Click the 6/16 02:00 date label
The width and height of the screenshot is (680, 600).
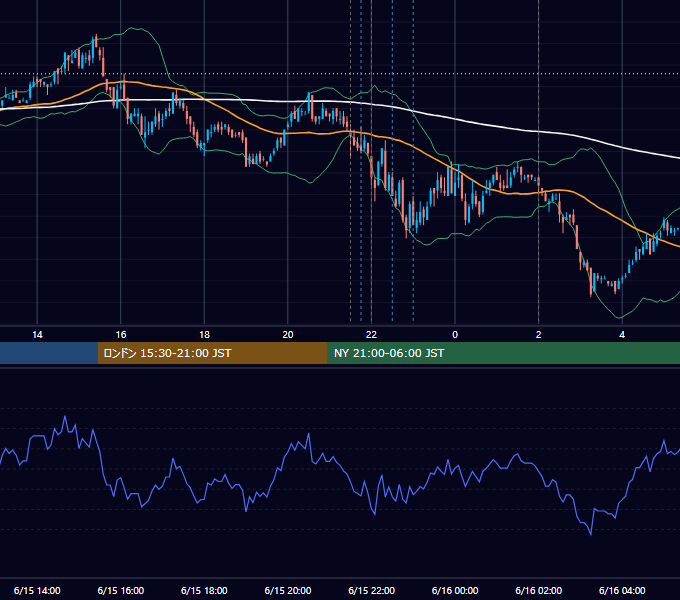[539, 590]
